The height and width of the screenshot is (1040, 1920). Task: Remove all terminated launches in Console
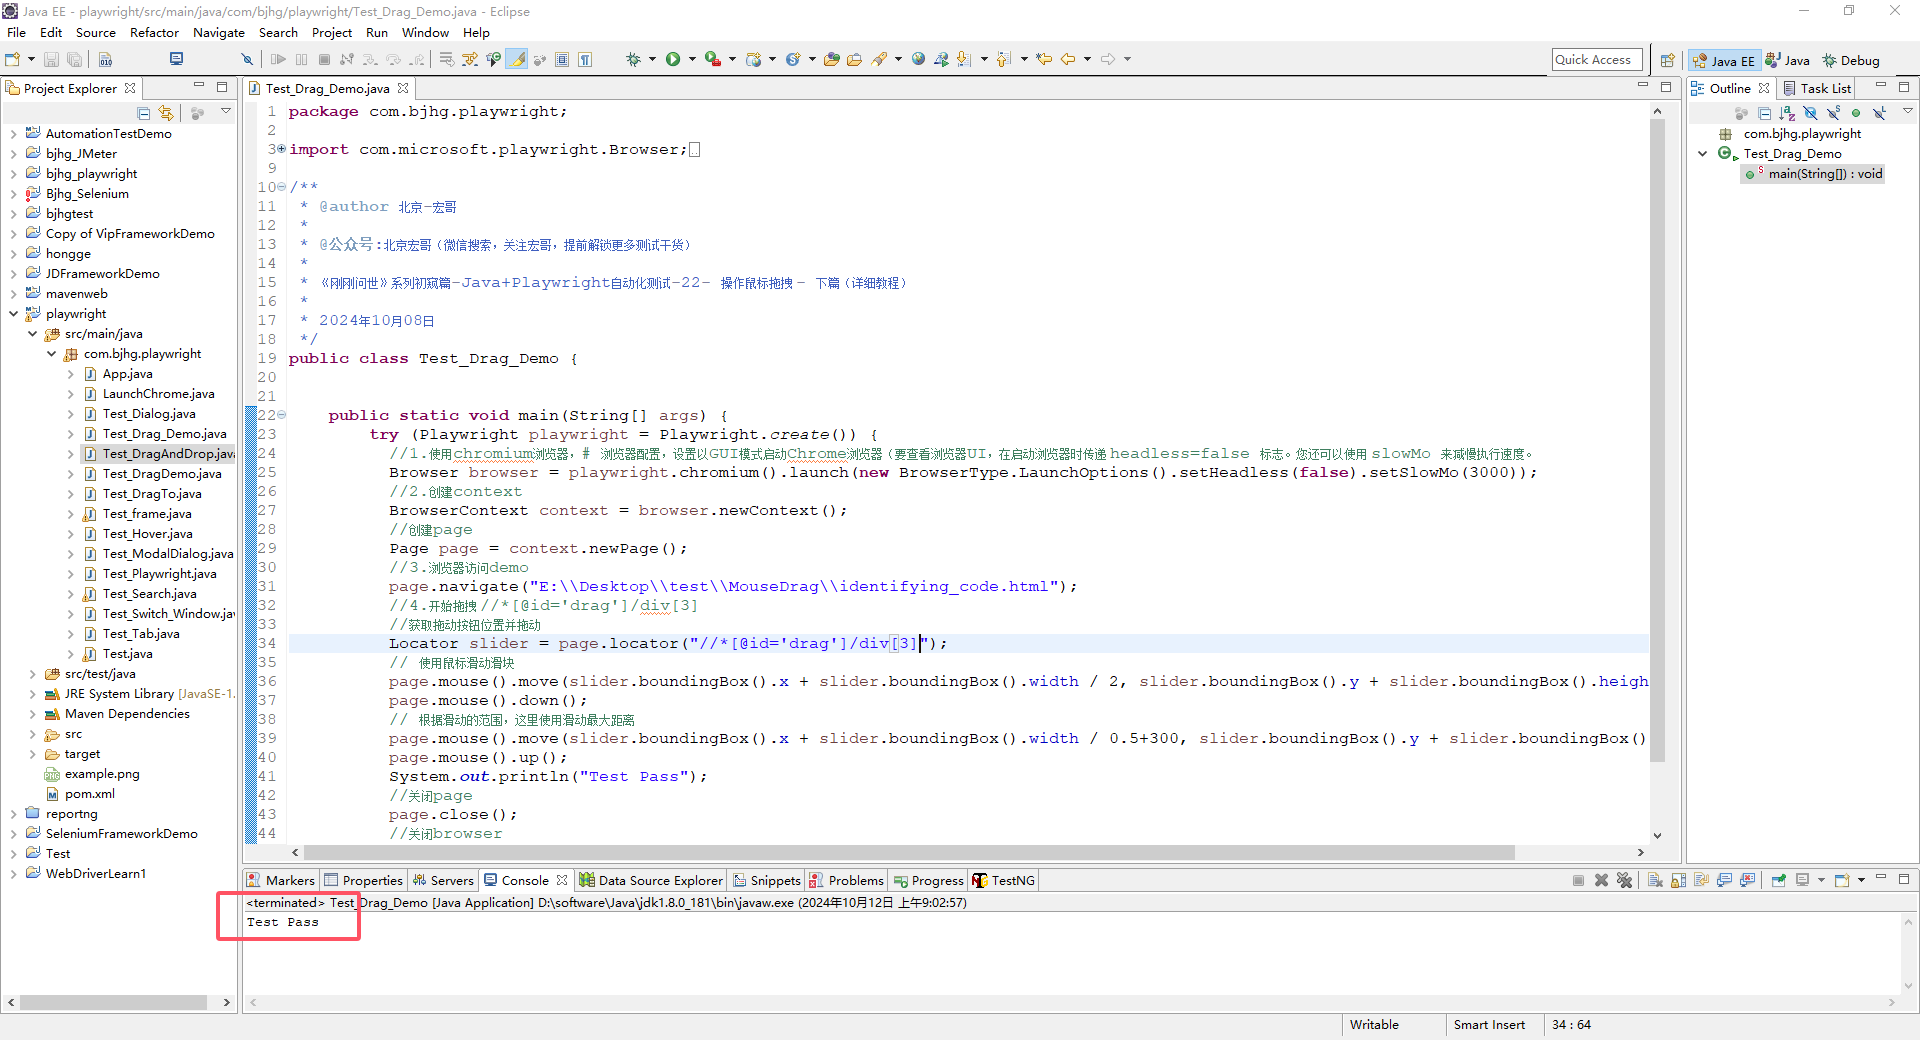tap(1624, 880)
